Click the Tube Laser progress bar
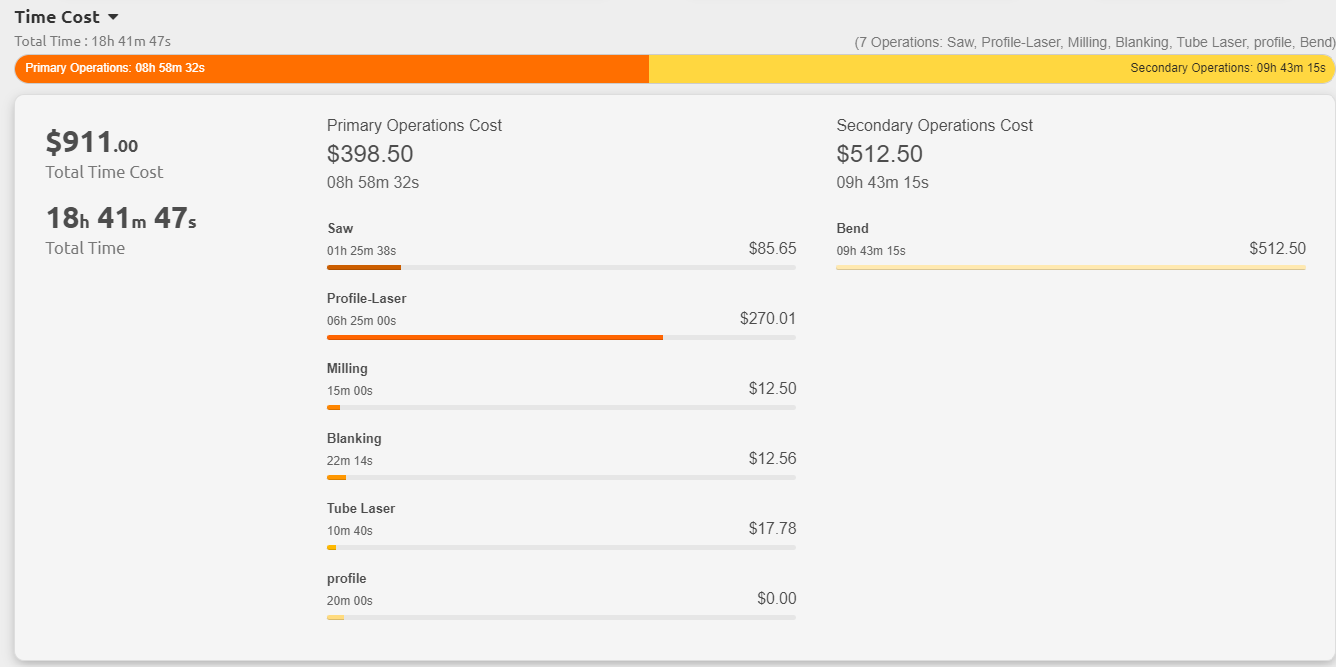Image resolution: width=1336 pixels, height=667 pixels. coord(561,548)
